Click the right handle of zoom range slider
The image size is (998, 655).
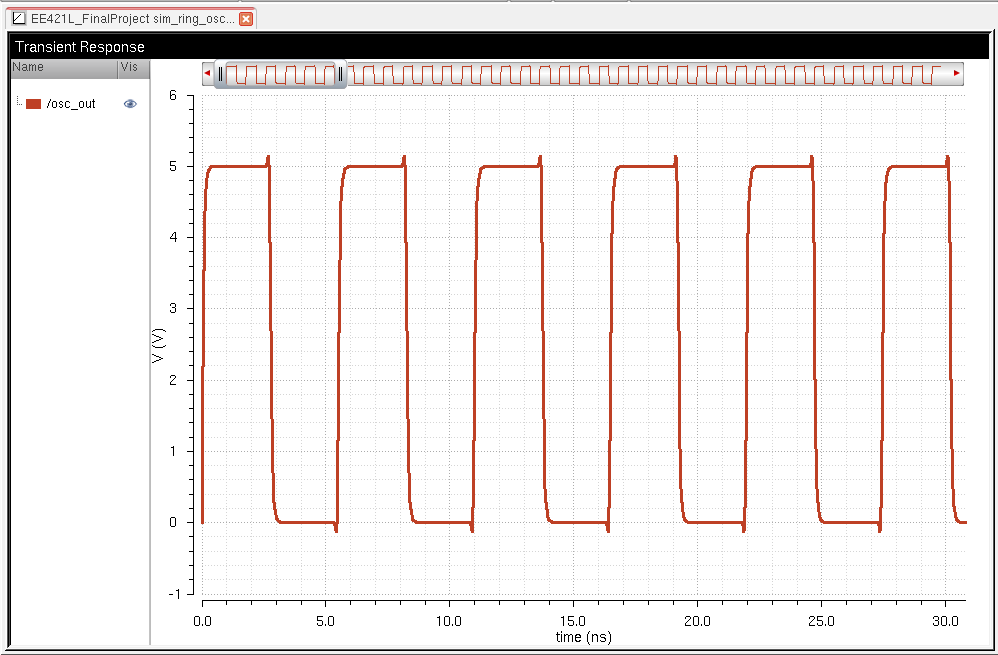tap(340, 73)
